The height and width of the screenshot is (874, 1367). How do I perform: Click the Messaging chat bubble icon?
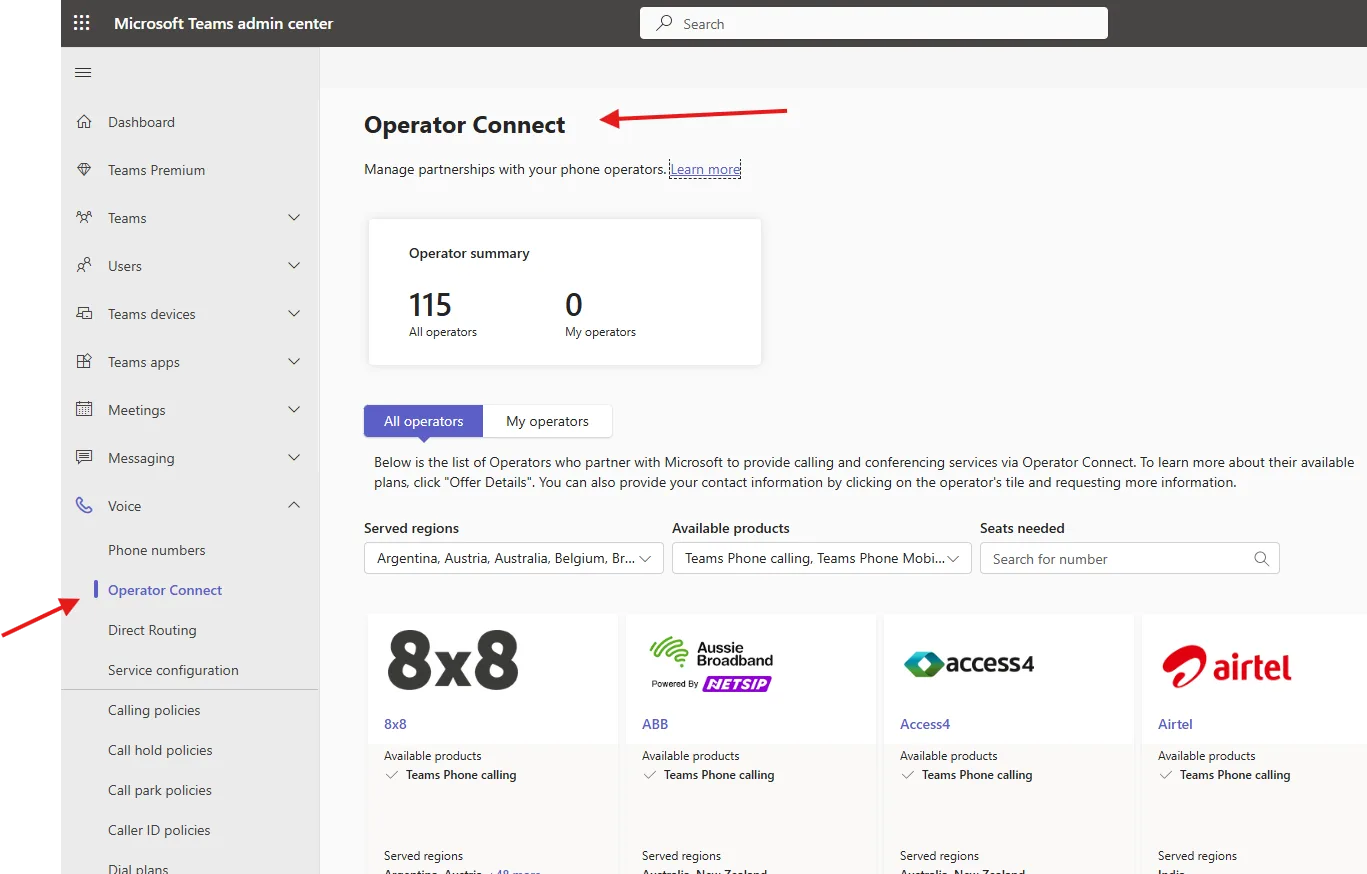point(84,457)
